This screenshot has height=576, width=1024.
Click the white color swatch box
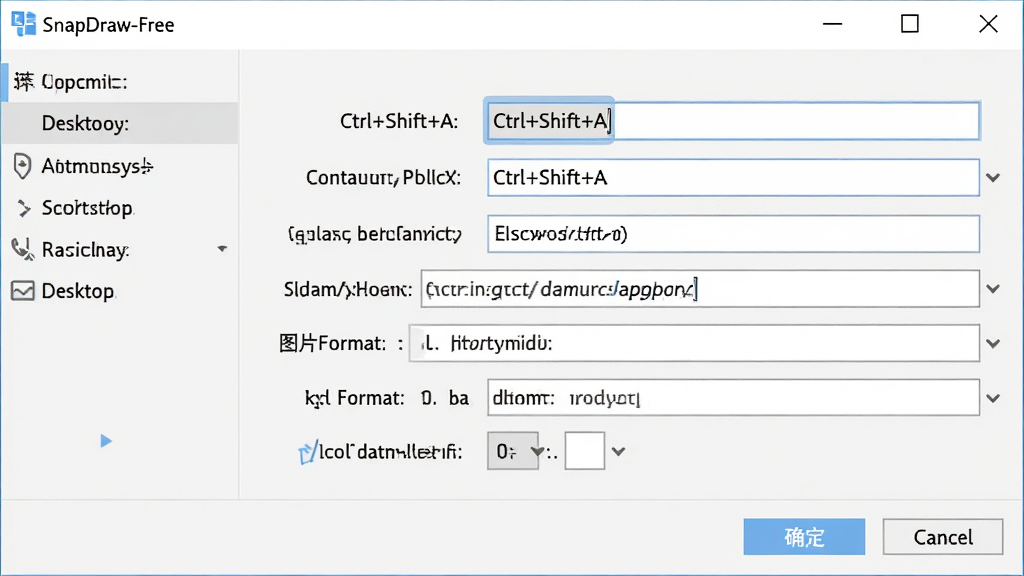click(x=584, y=451)
